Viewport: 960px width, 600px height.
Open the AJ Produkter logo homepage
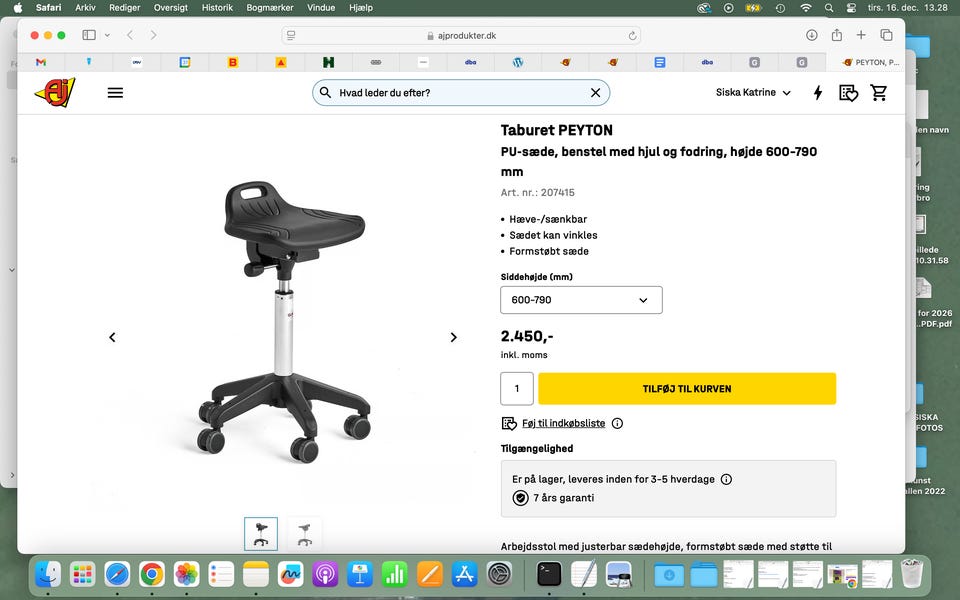[55, 92]
